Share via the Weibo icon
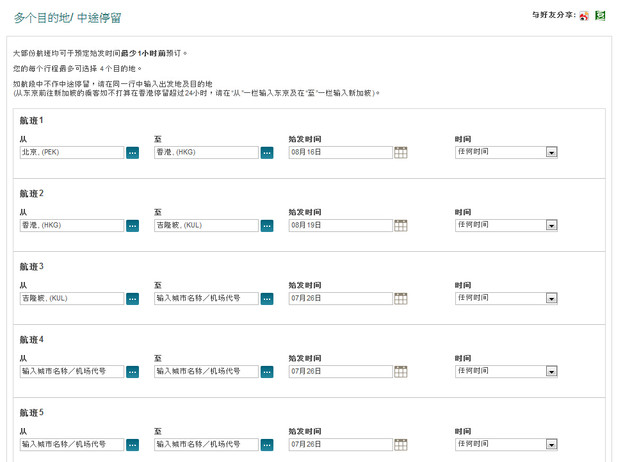This screenshot has width=632, height=462. pos(586,16)
